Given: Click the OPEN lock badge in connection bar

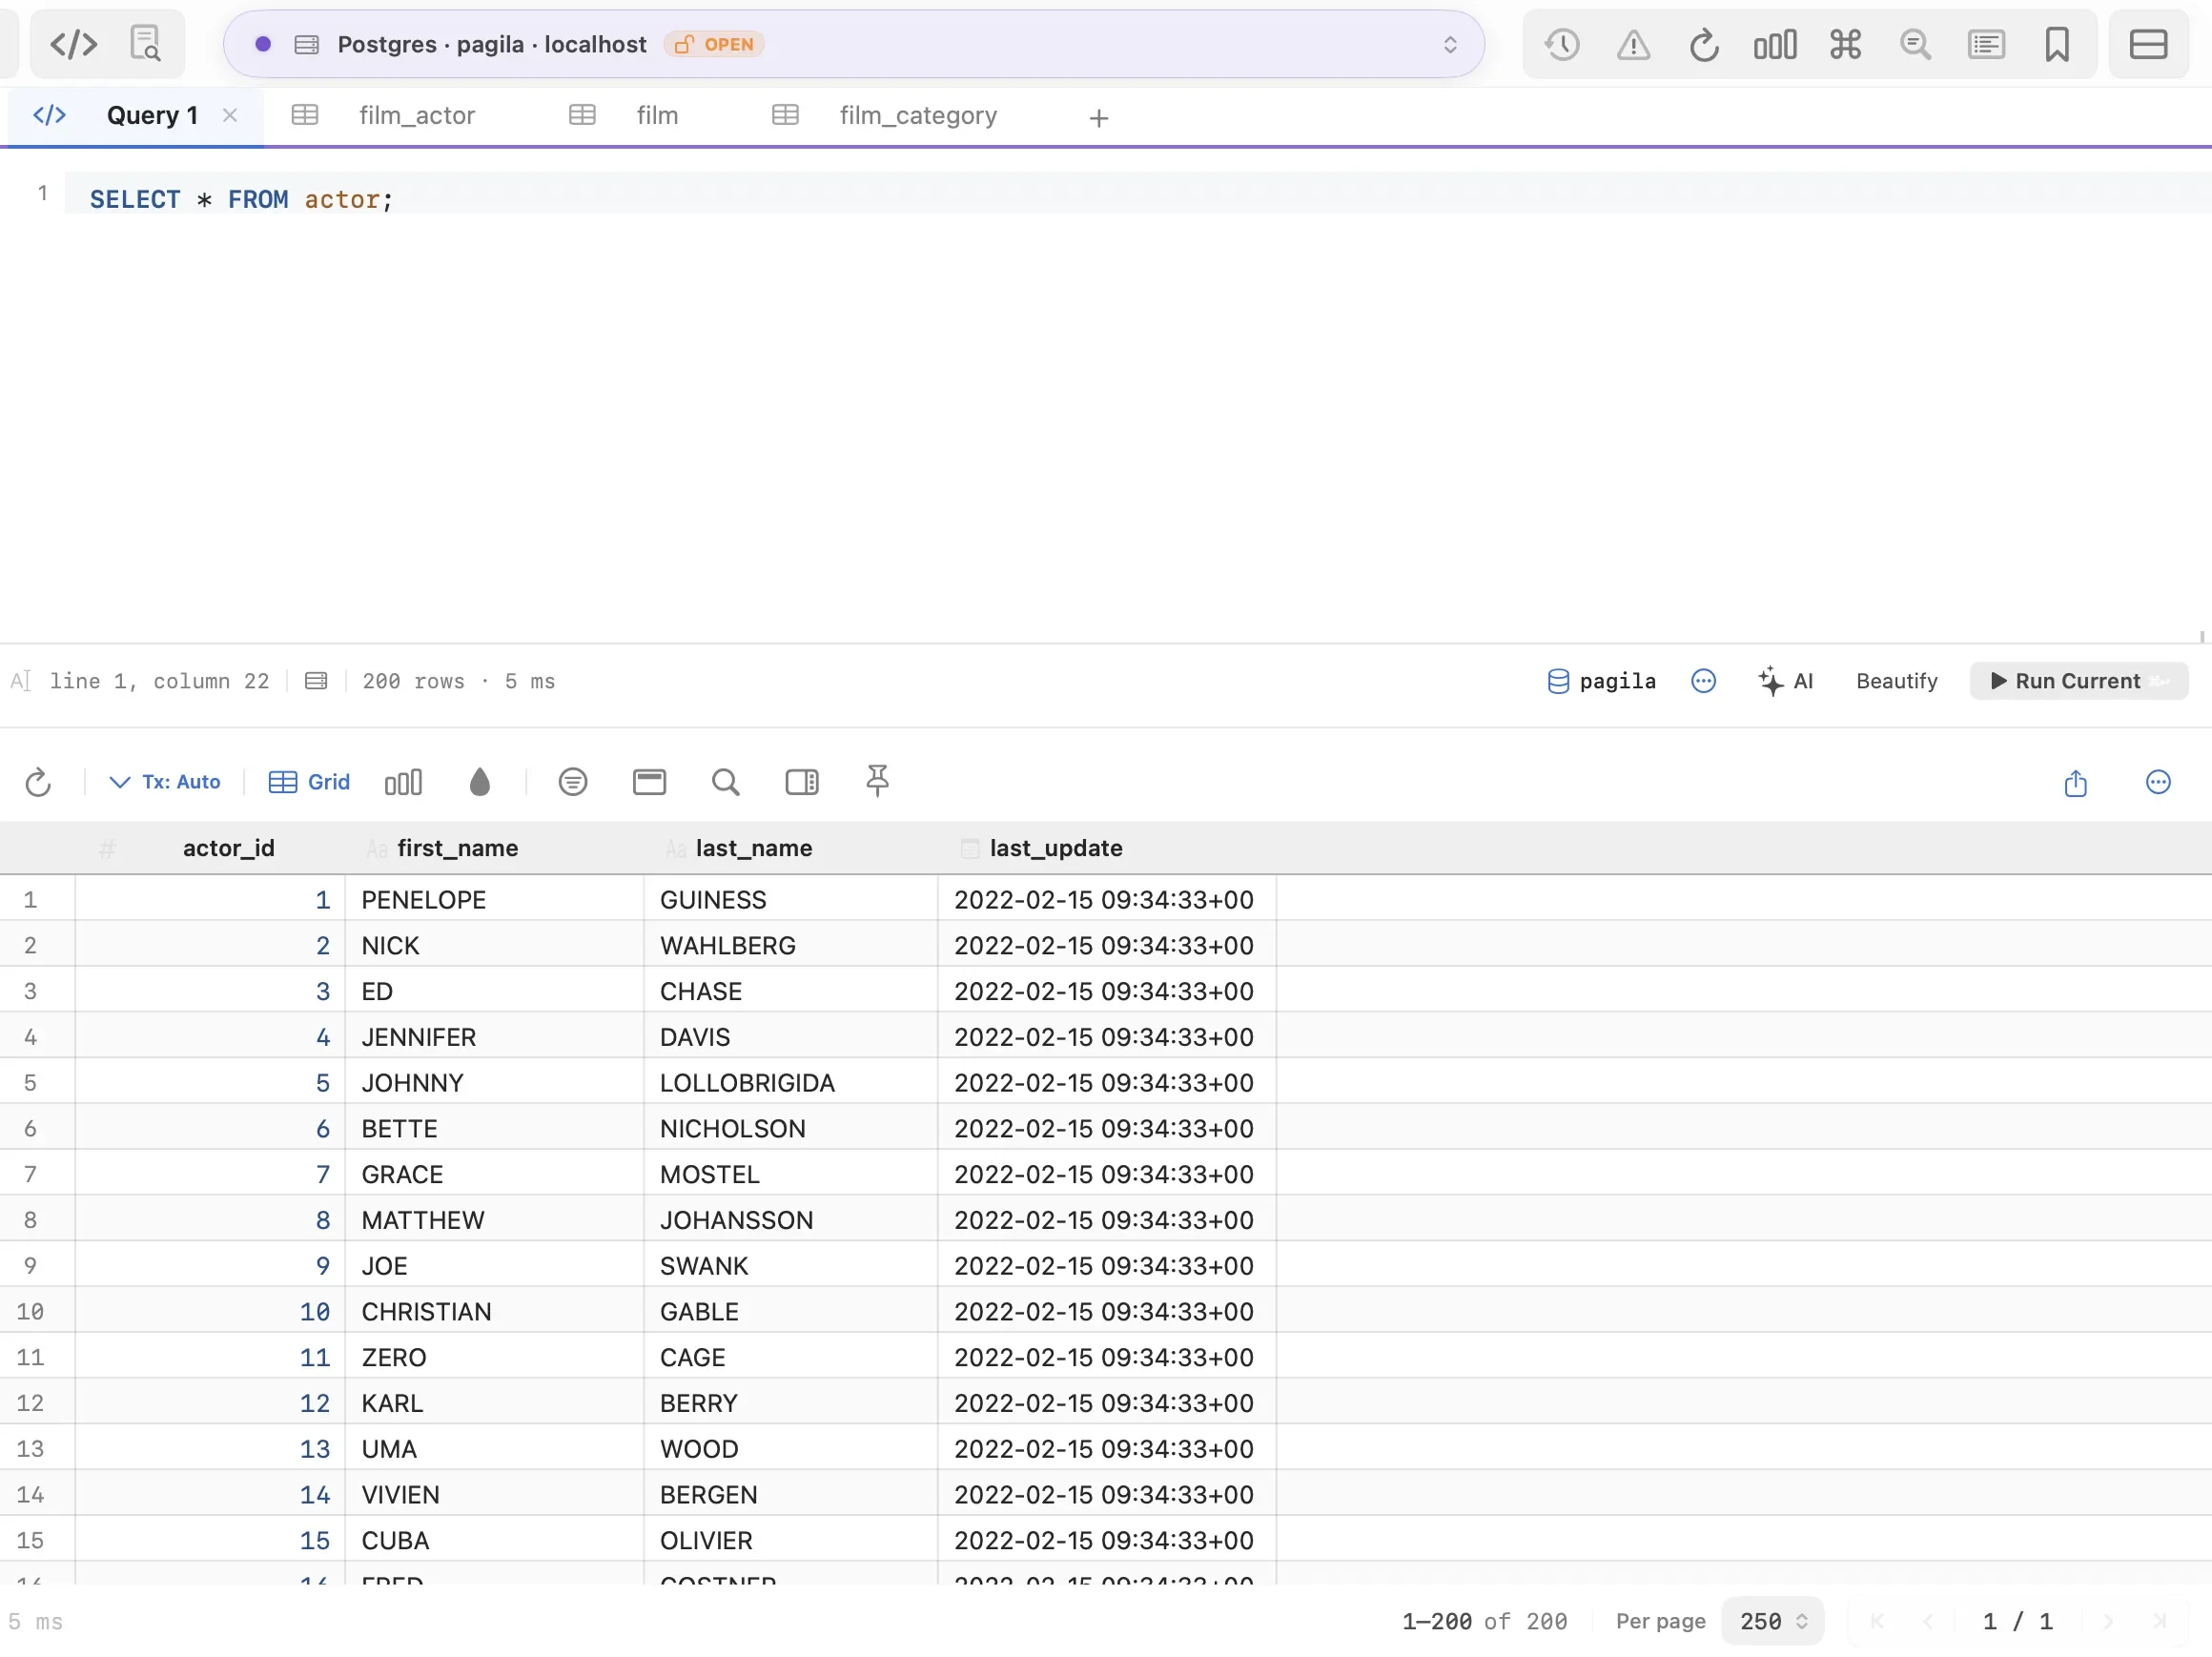Looking at the screenshot, I should [x=714, y=44].
